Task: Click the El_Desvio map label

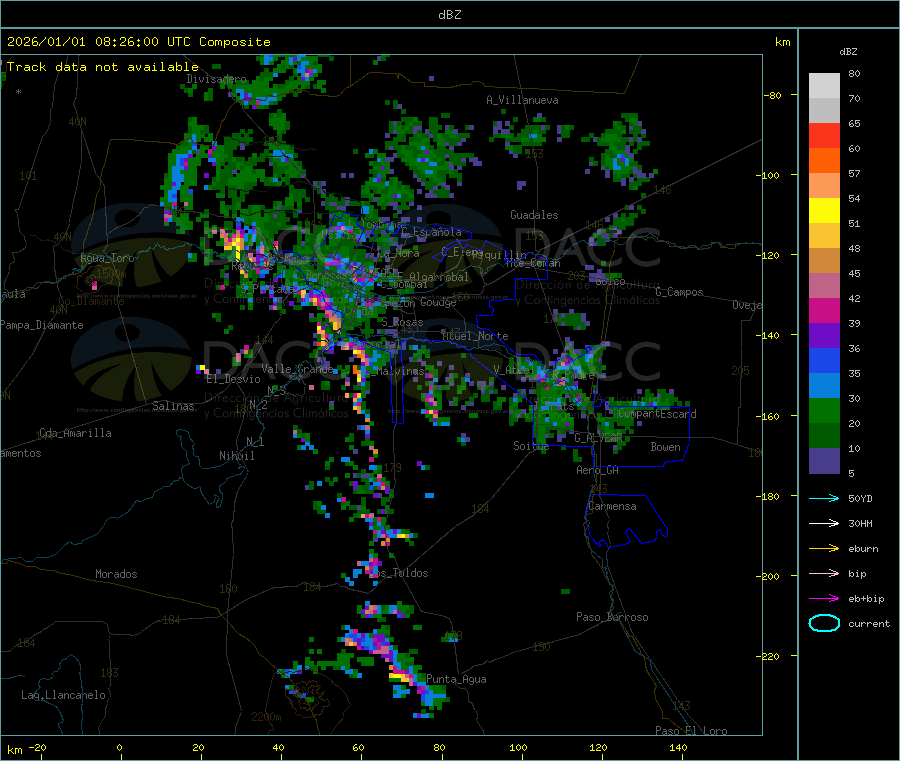Action: [233, 379]
